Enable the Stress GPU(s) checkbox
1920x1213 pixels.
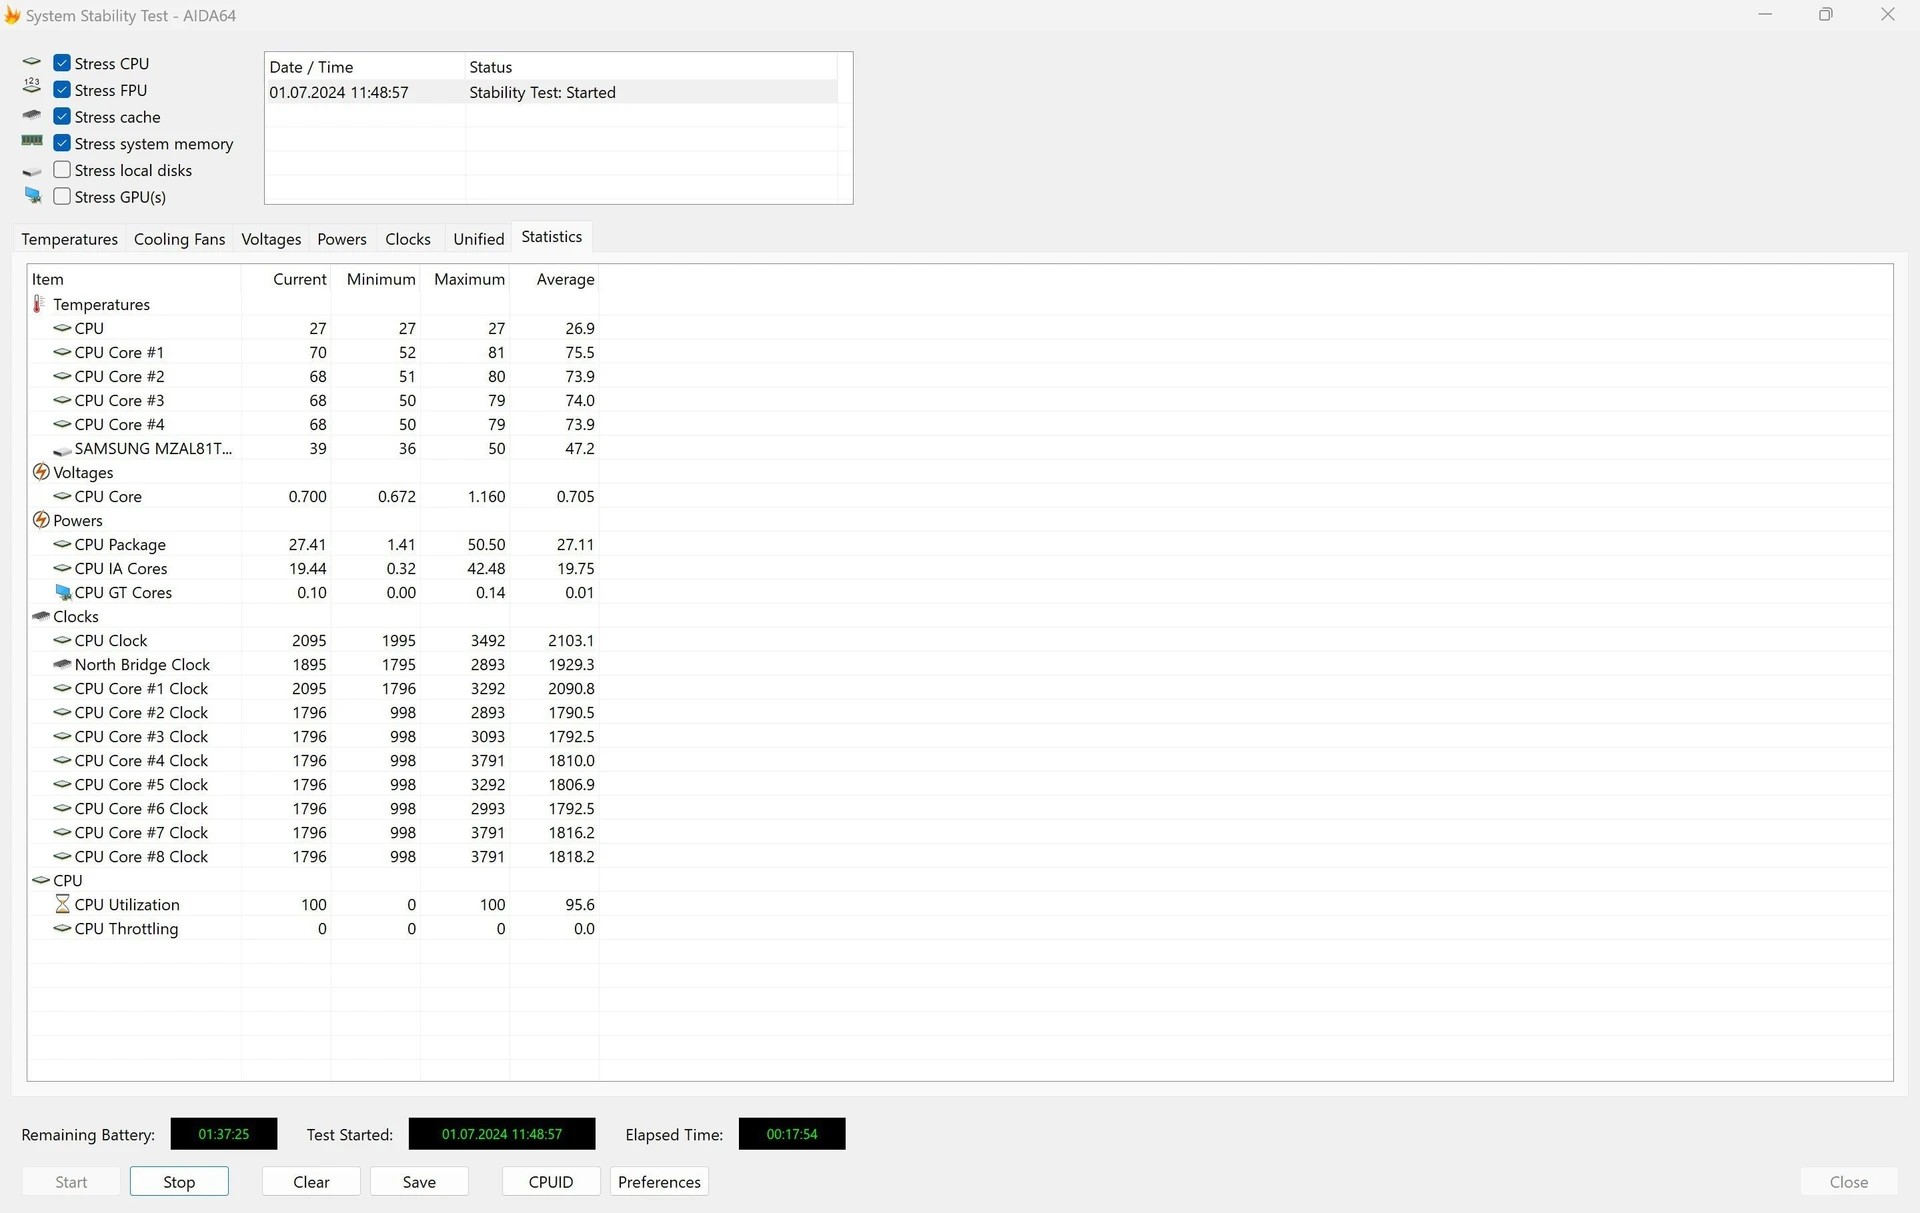pos(62,197)
